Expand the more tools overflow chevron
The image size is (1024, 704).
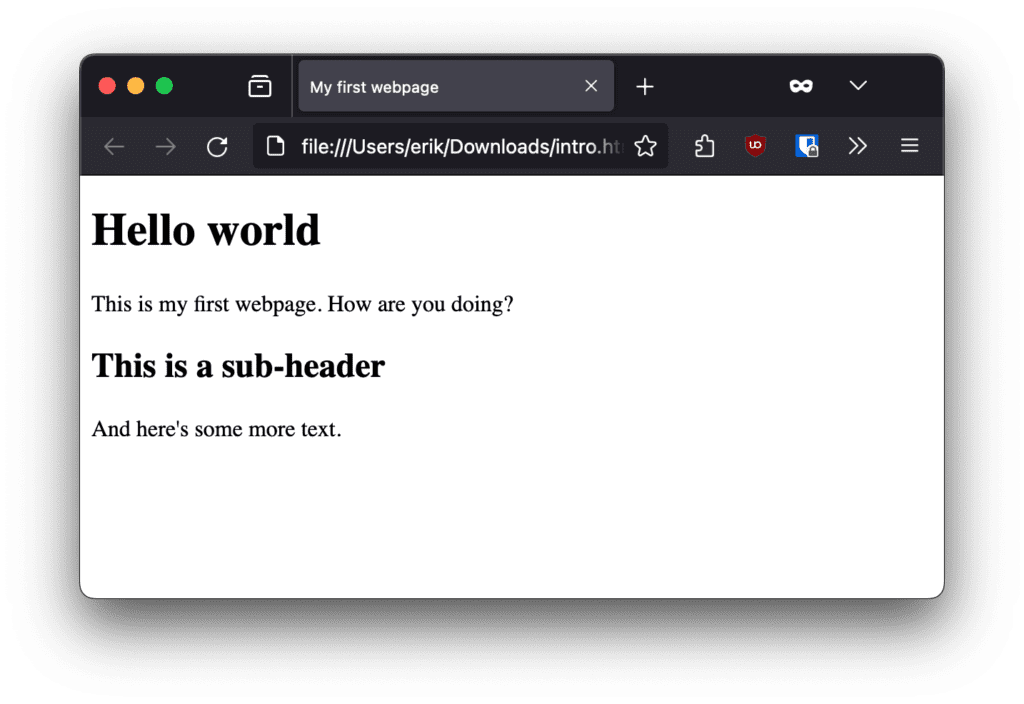point(857,147)
